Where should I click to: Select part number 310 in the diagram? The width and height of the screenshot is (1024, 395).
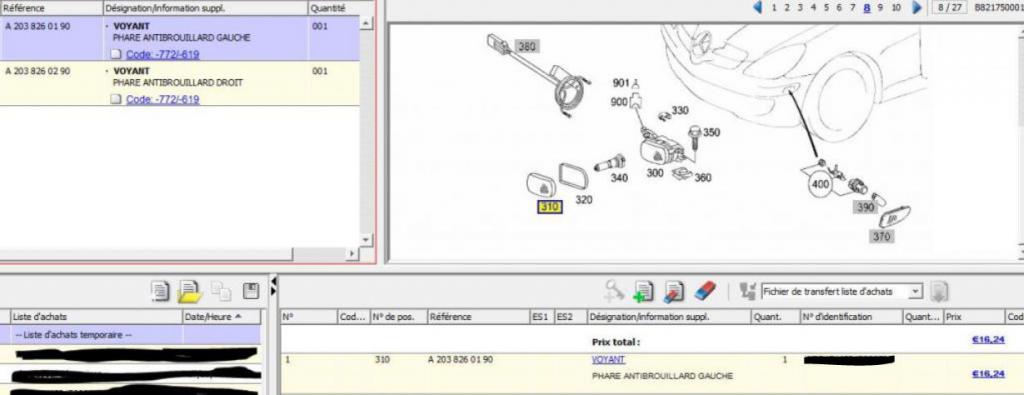[x=549, y=208]
